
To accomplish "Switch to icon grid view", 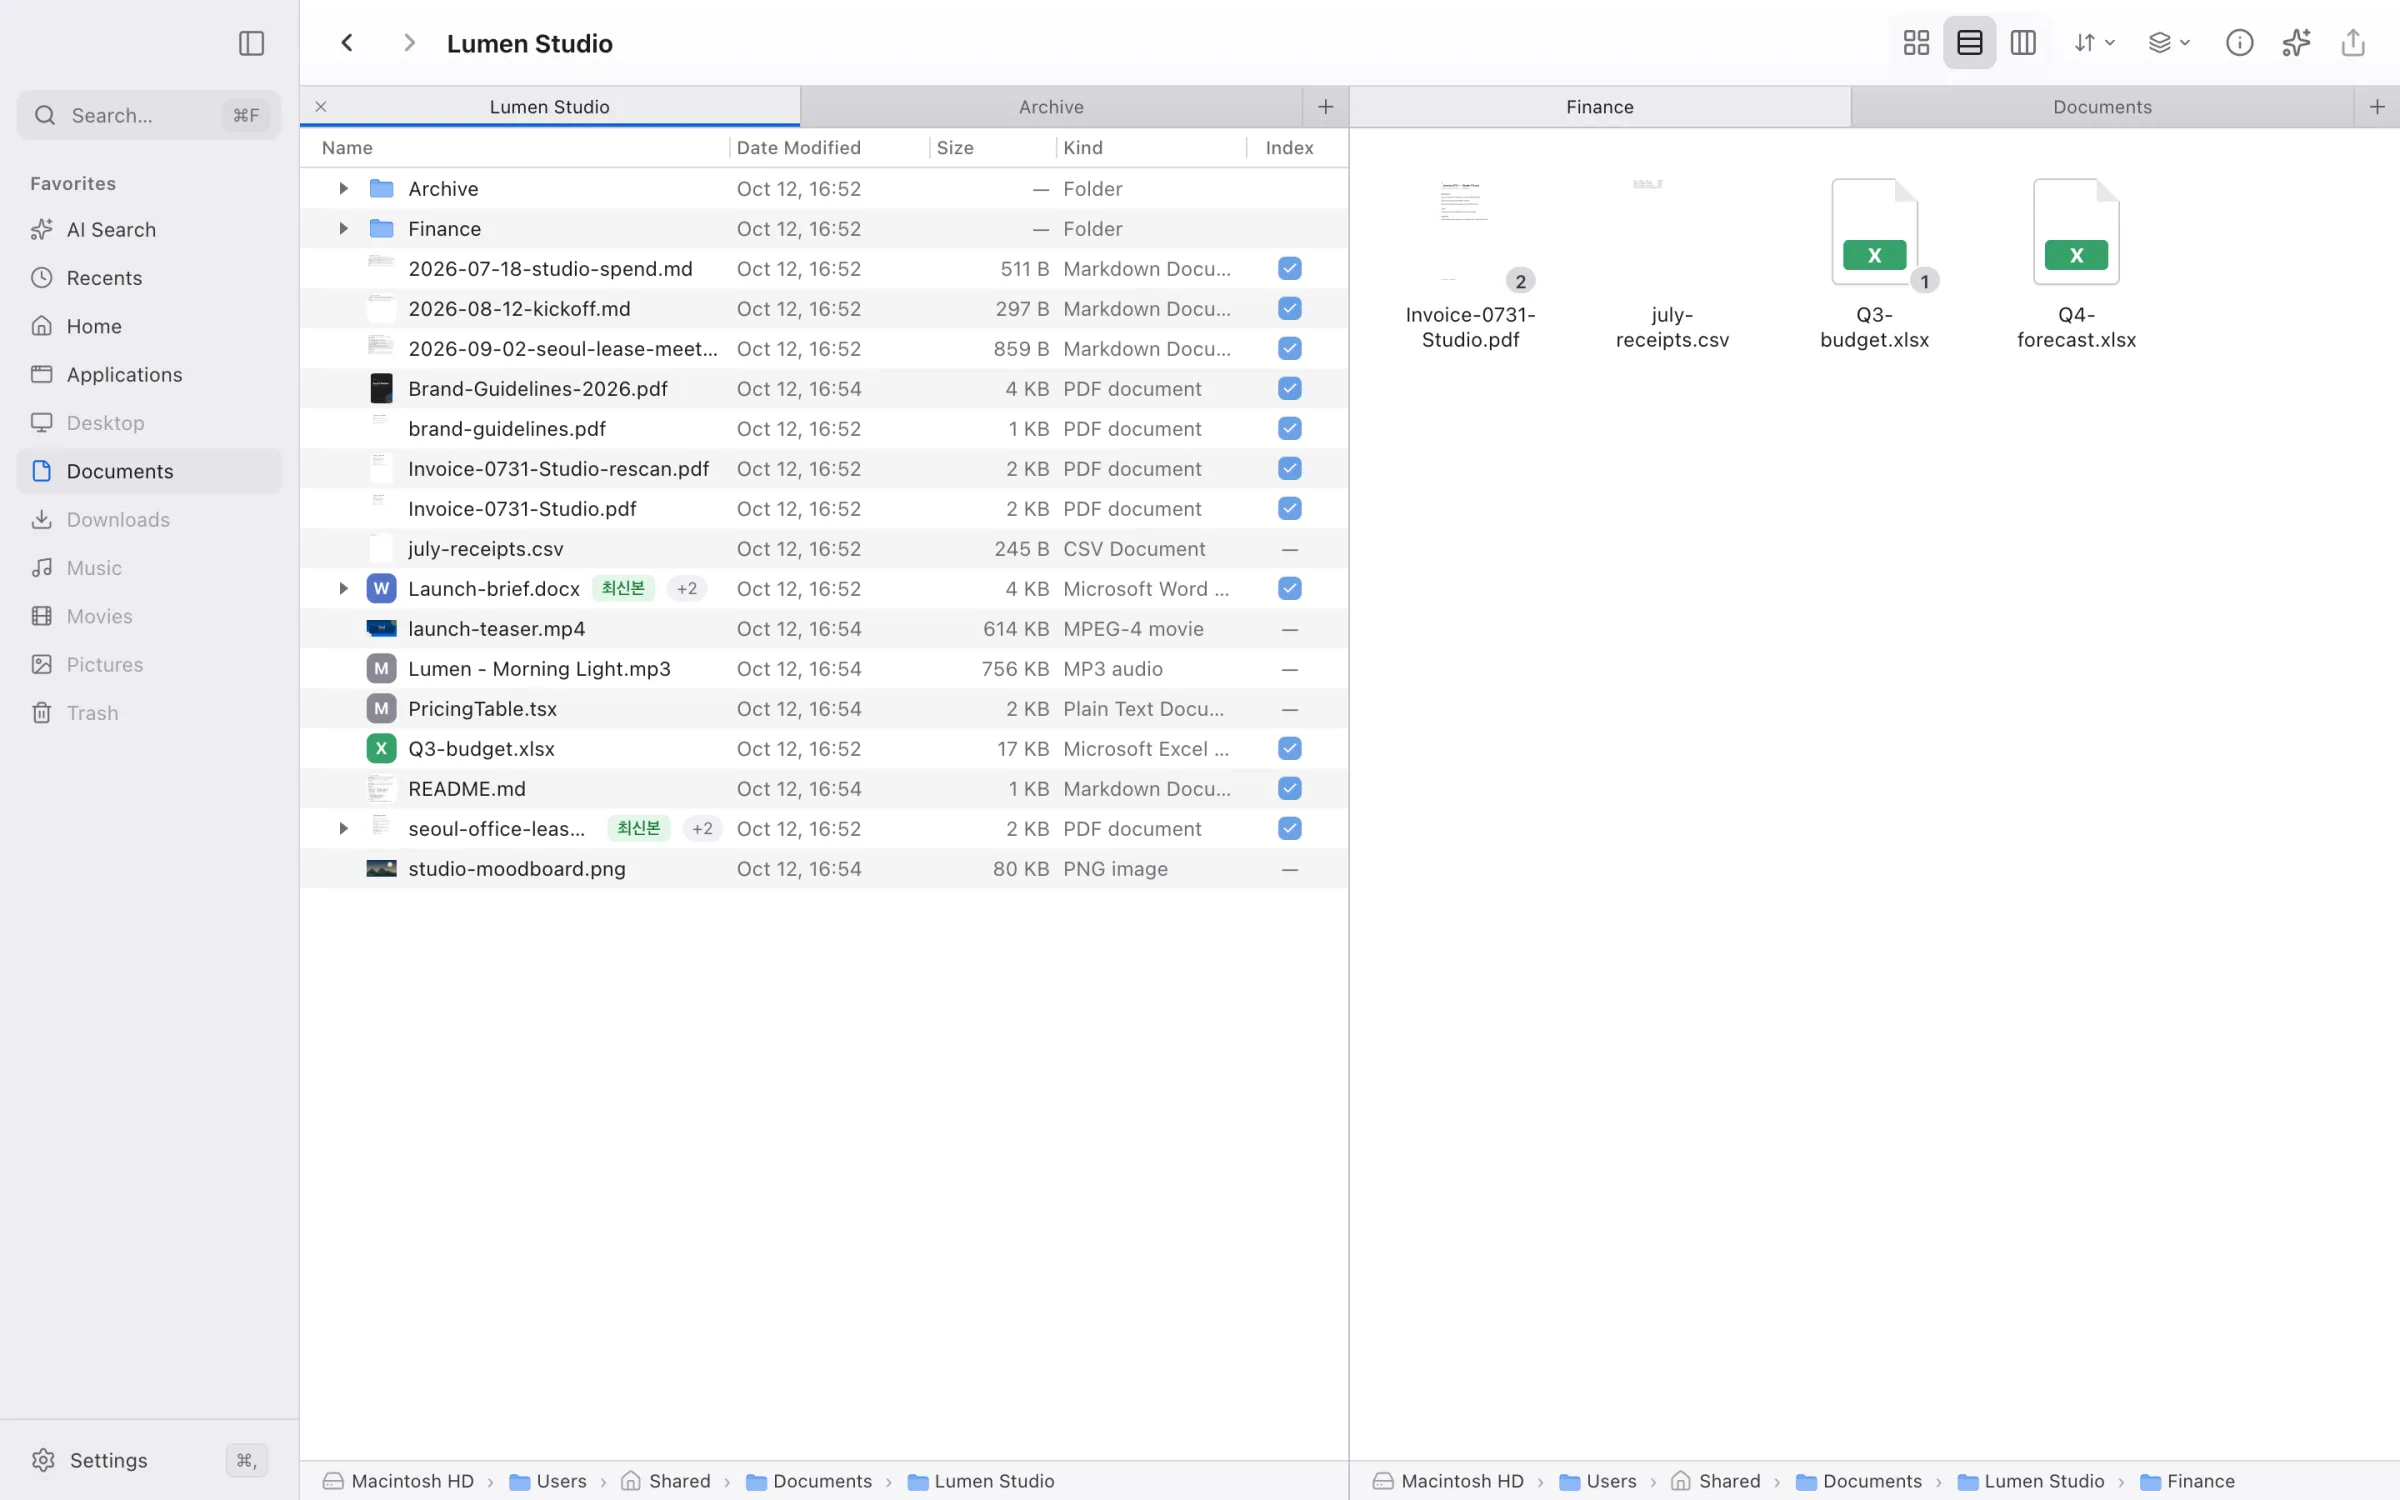I will [x=1916, y=43].
